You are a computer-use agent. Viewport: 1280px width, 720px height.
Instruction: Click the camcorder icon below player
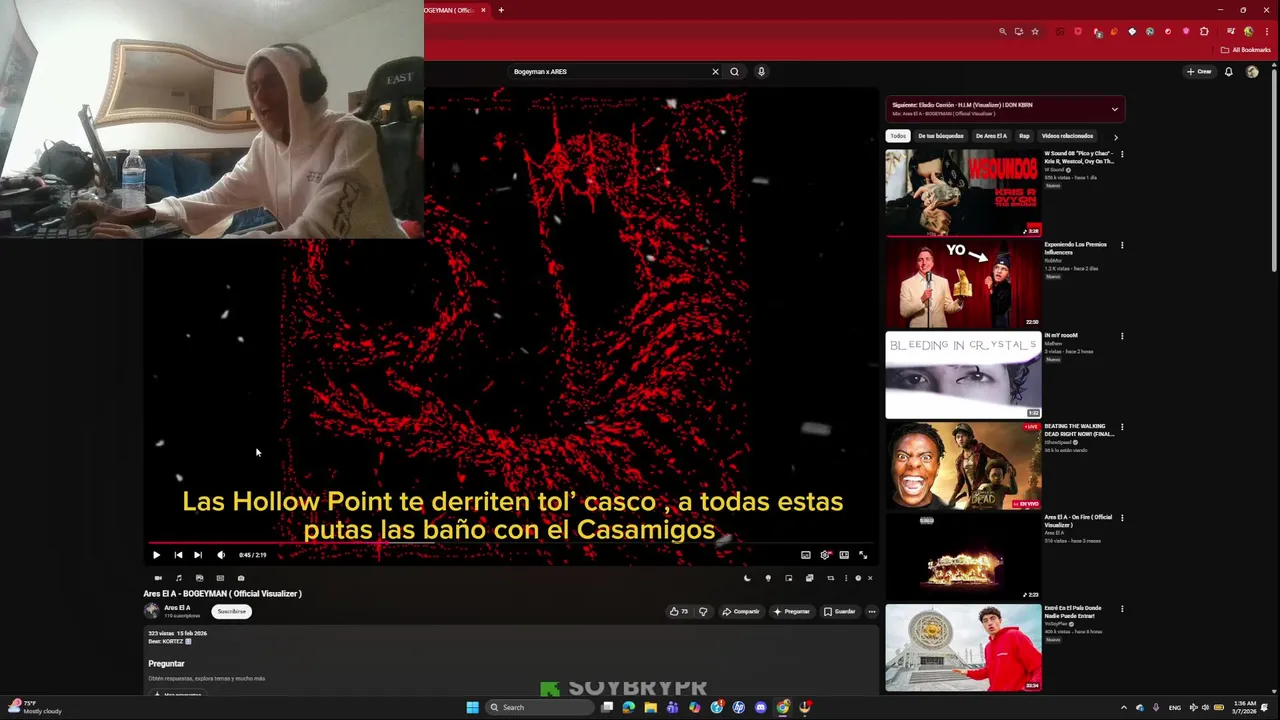click(158, 578)
